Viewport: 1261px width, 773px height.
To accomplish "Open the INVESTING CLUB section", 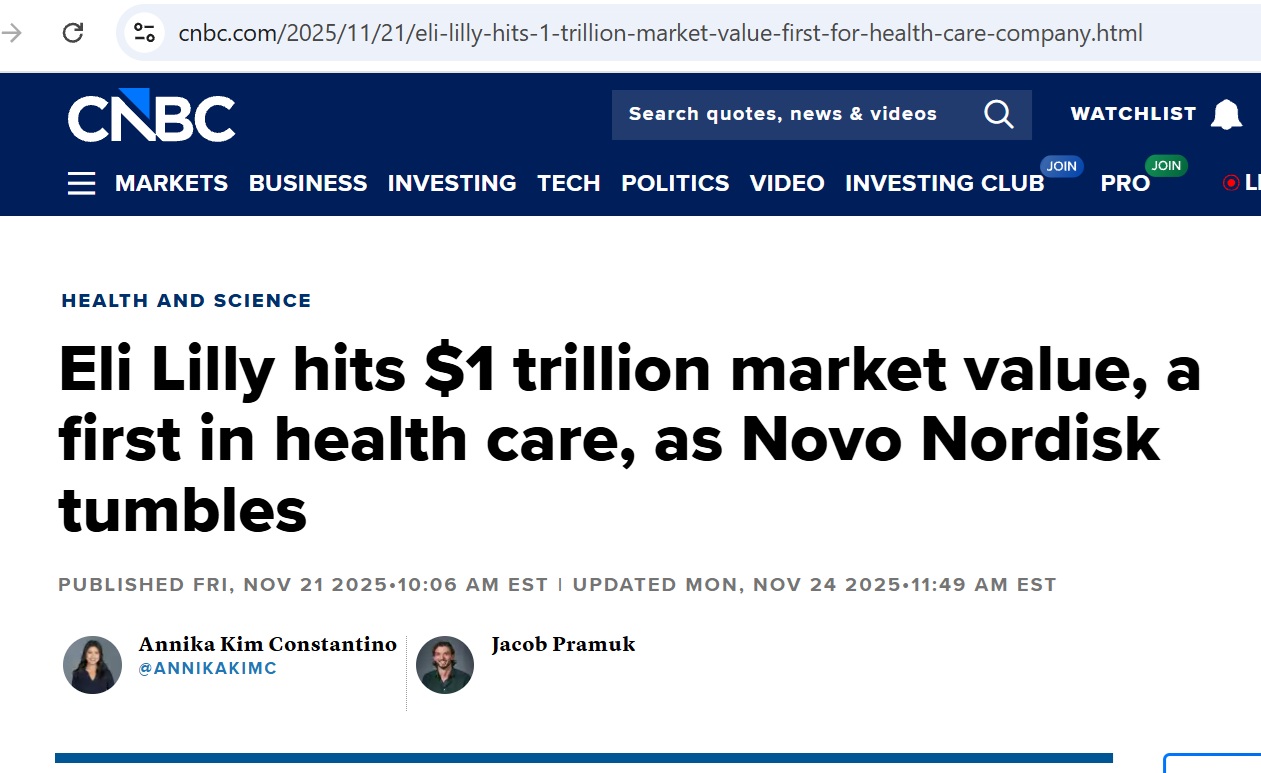I will pyautogui.click(x=945, y=184).
